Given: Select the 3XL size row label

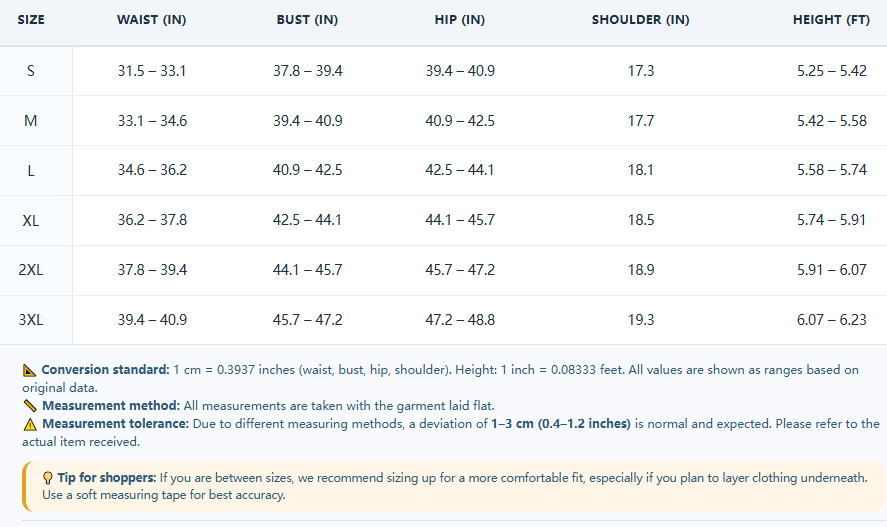Looking at the screenshot, I should [x=31, y=320].
